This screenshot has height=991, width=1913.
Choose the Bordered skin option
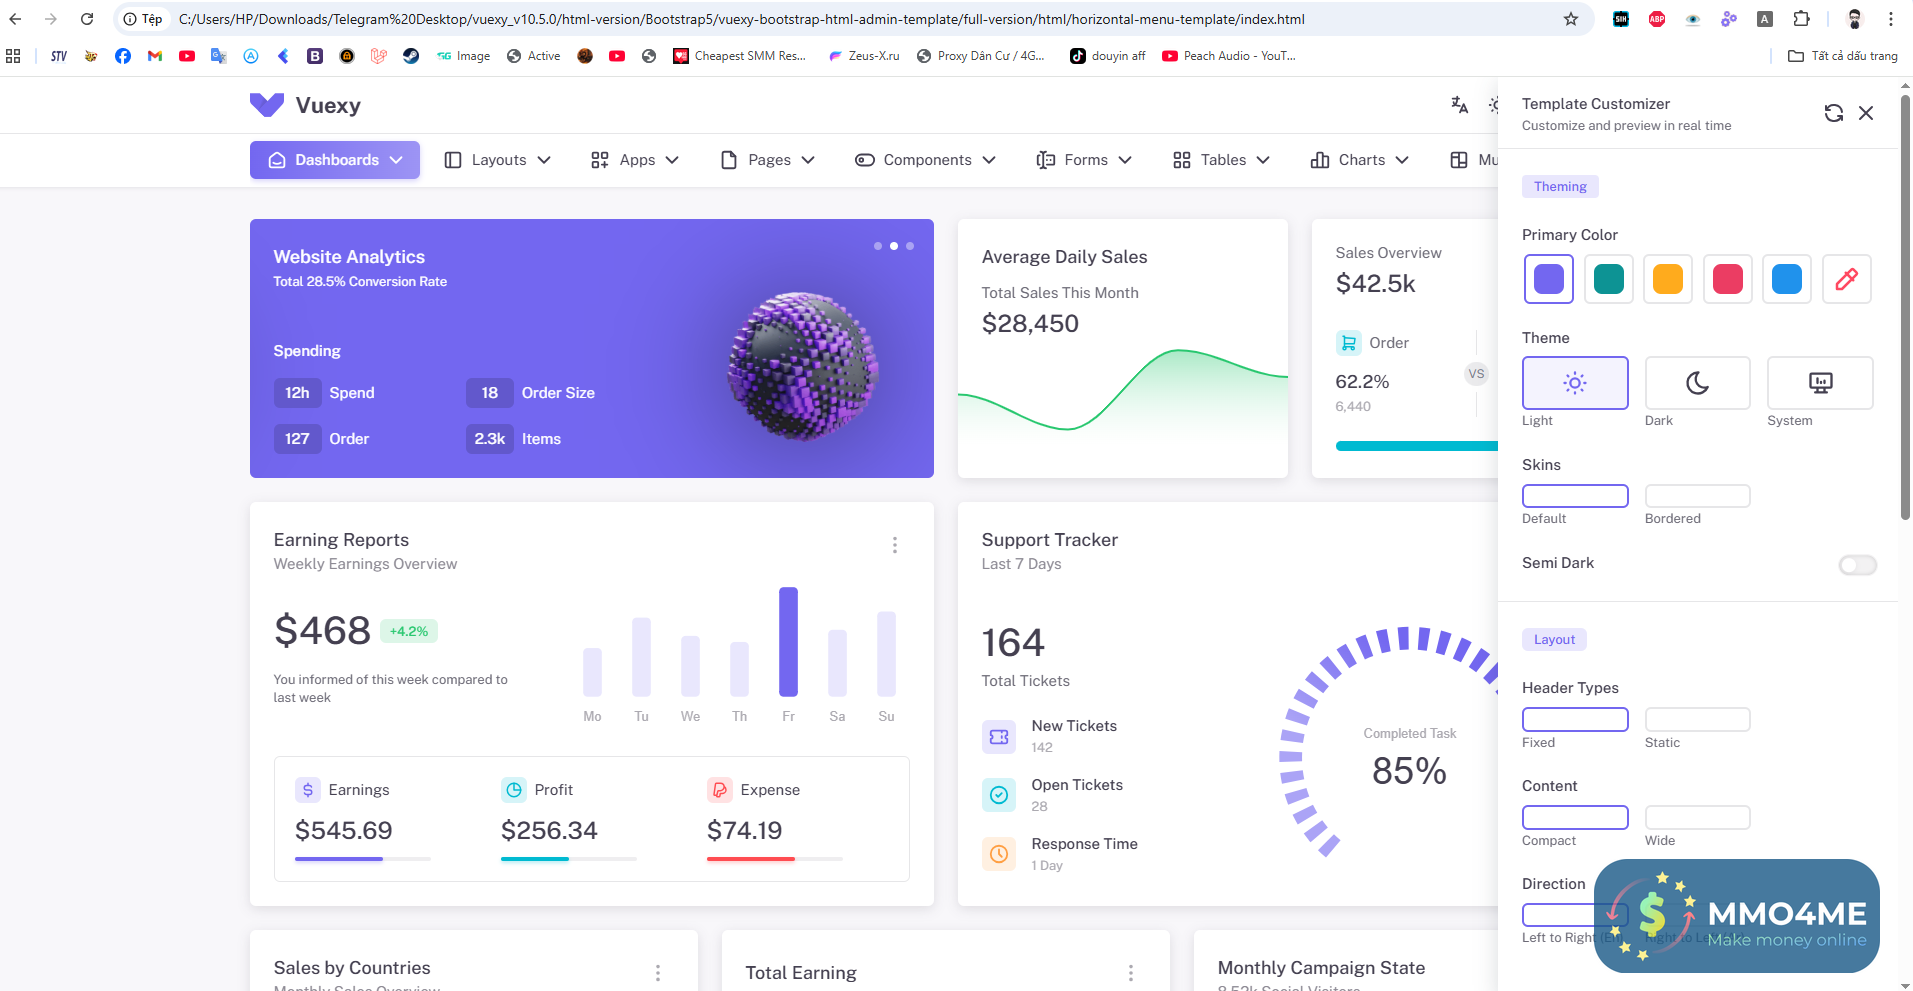[x=1697, y=496]
